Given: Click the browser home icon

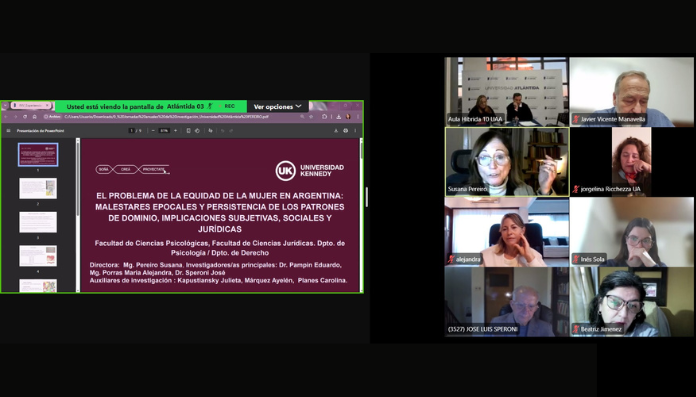Looking at the screenshot, I should (x=35, y=117).
